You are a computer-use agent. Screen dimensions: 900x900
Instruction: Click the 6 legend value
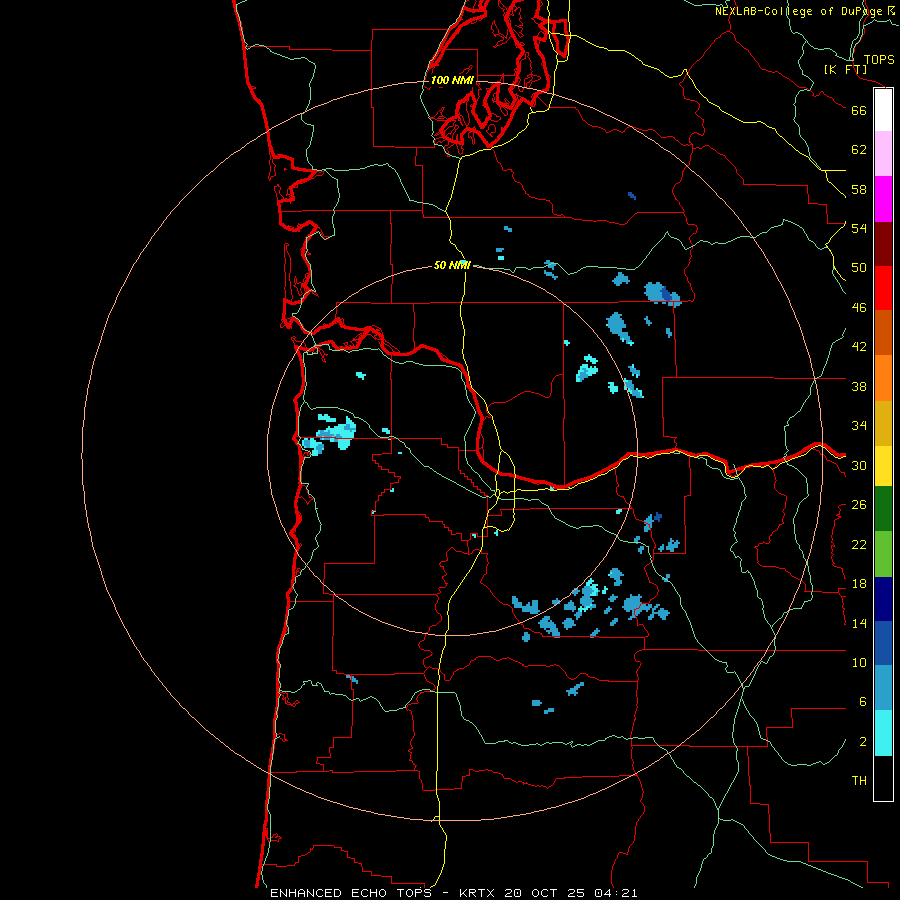coord(863,702)
